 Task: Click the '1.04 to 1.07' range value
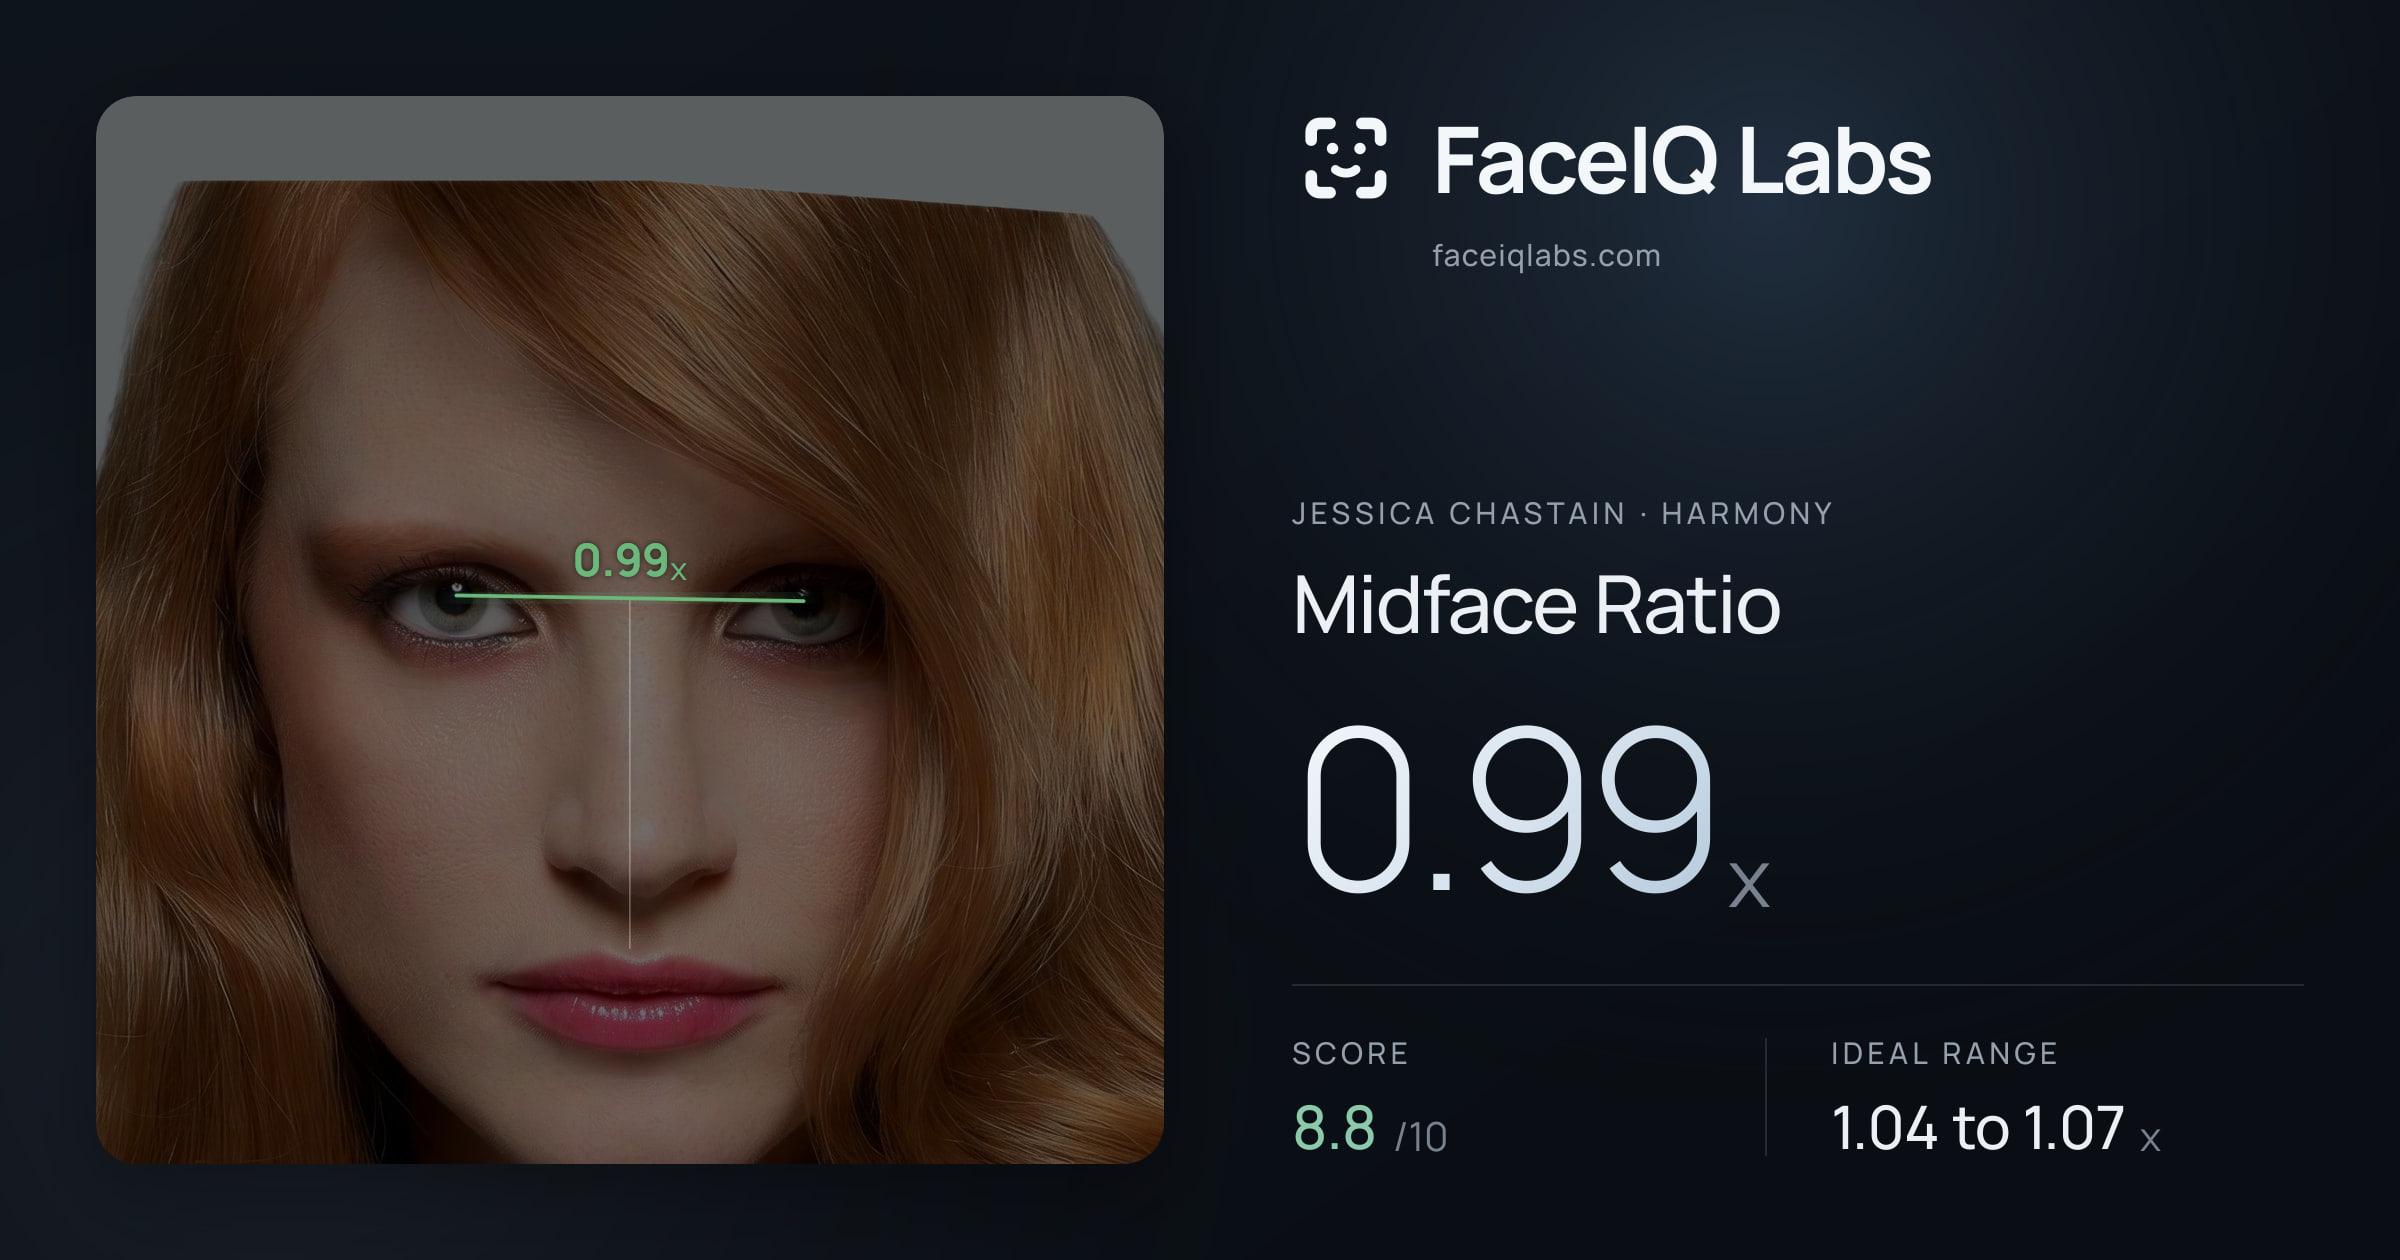pos(1977,1128)
